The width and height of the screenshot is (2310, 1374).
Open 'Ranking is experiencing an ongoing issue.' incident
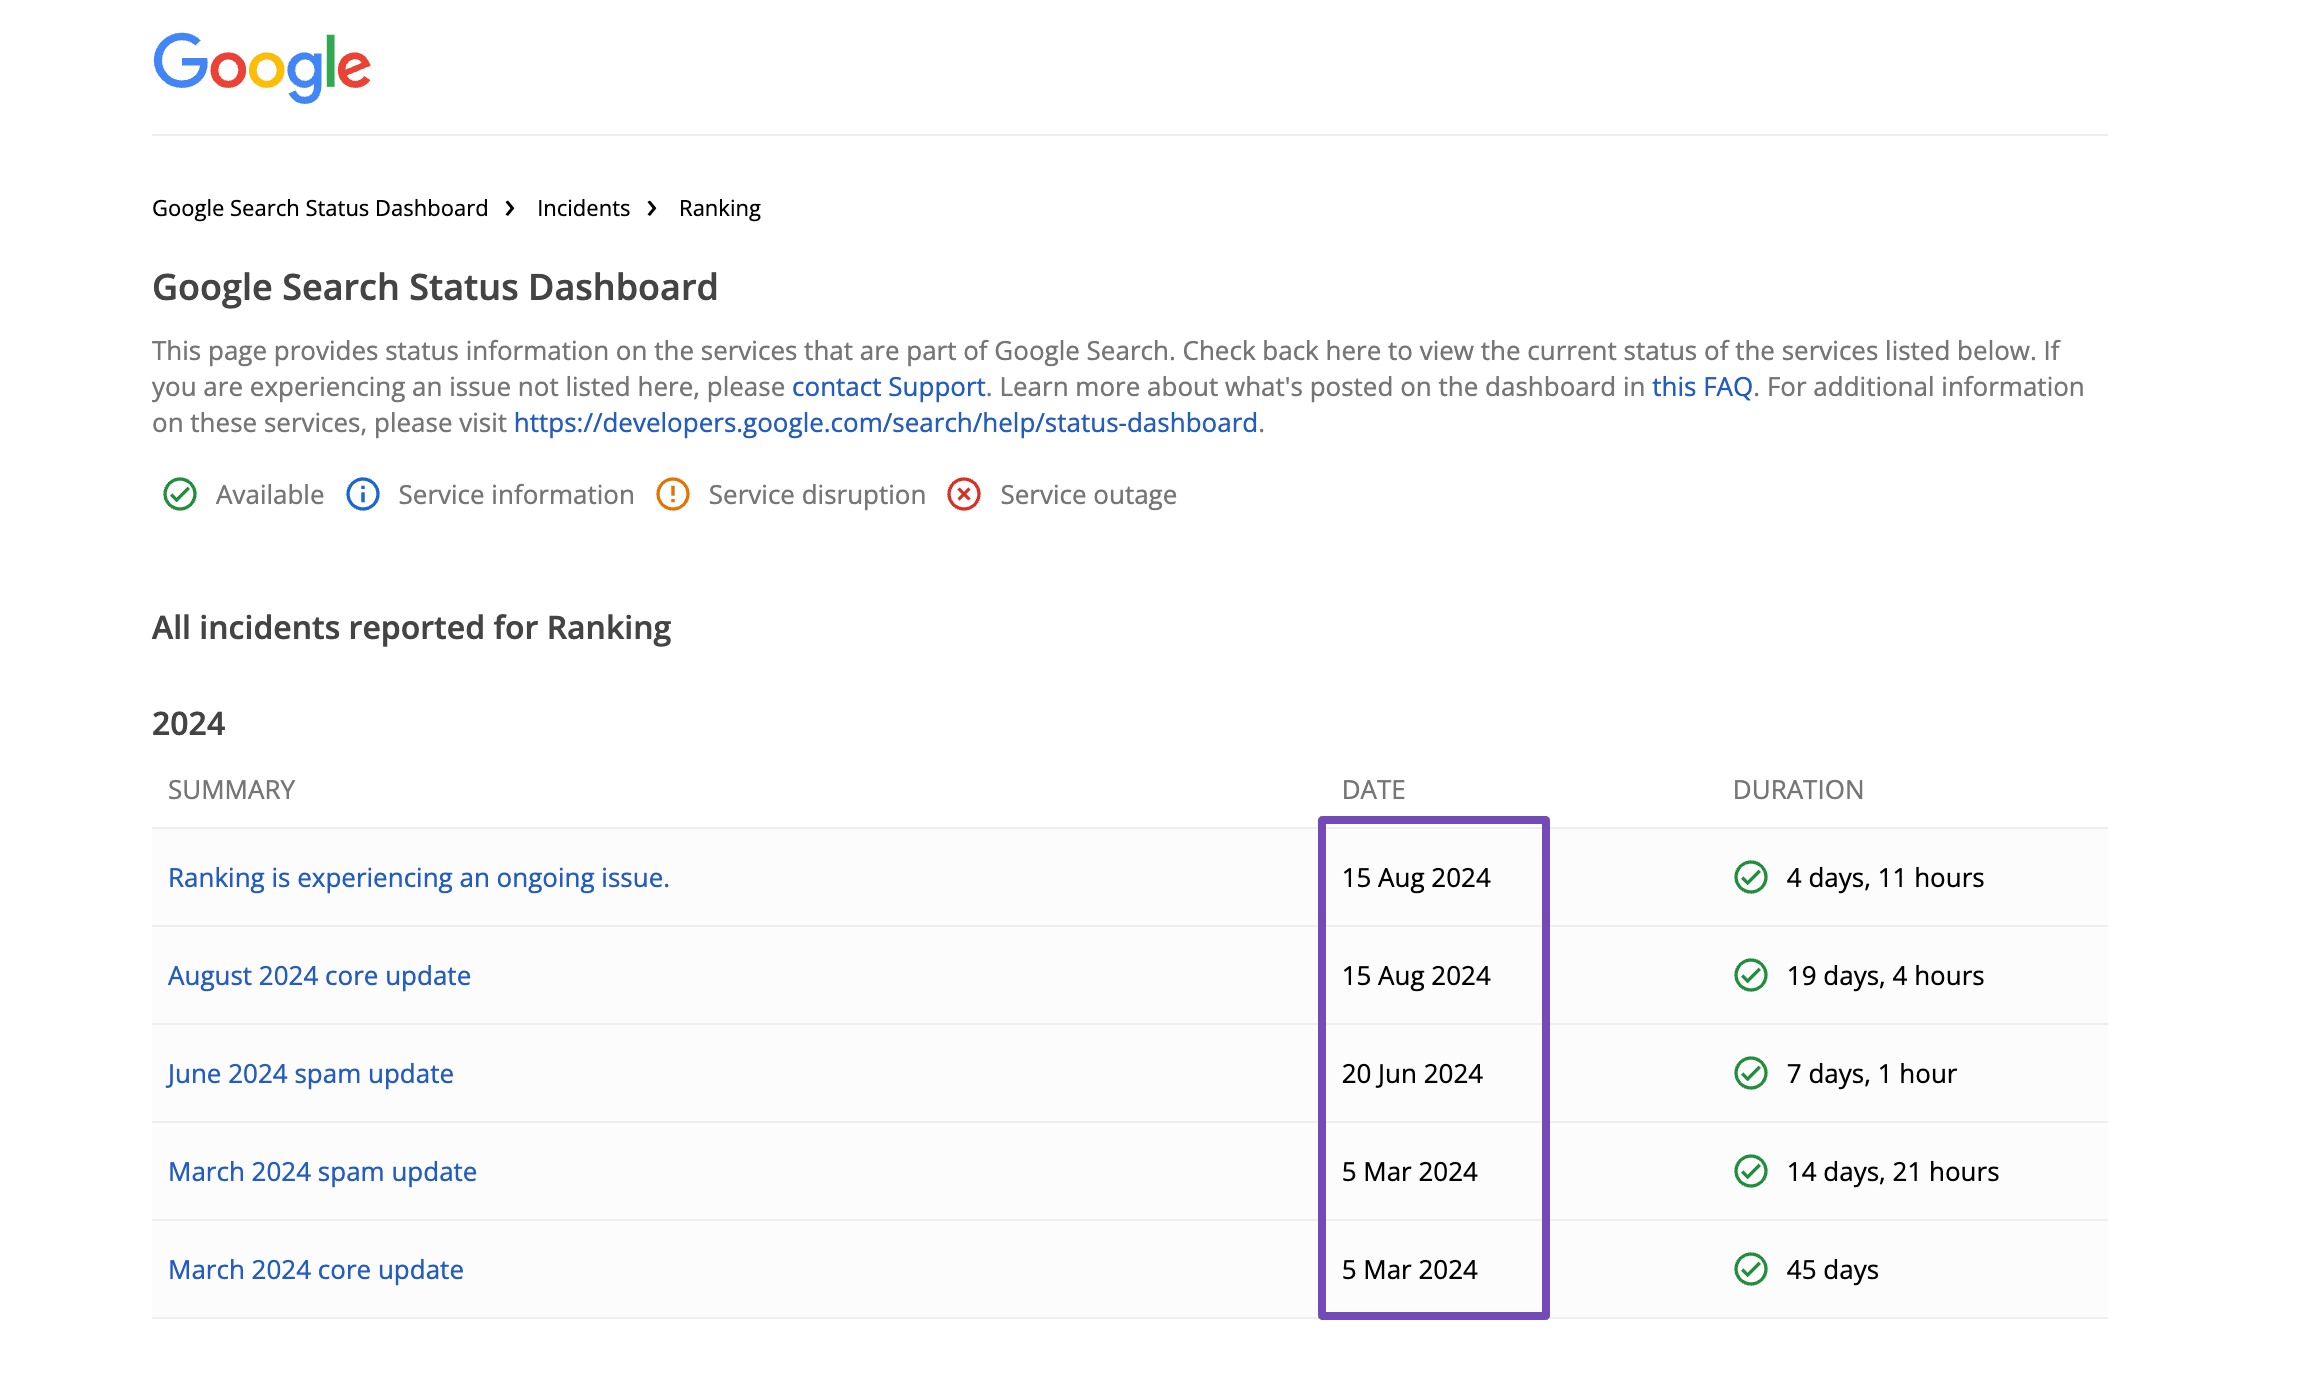(x=419, y=877)
